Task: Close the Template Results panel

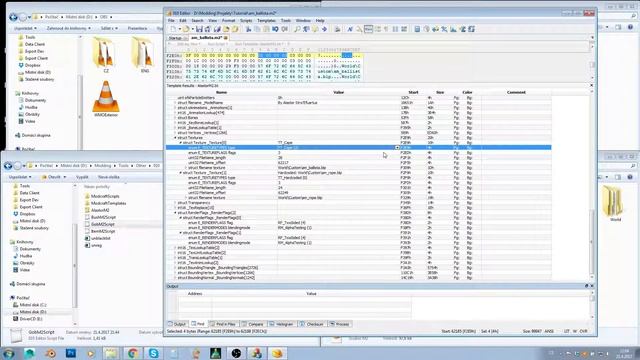Action: (x=591, y=86)
